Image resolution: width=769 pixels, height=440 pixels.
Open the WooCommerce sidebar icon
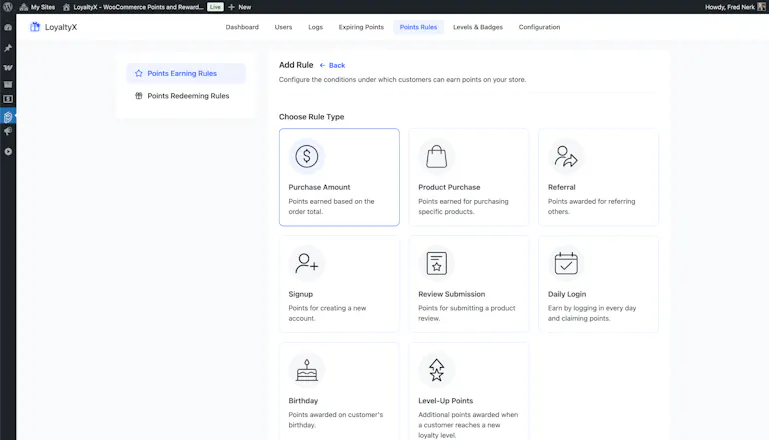8,68
